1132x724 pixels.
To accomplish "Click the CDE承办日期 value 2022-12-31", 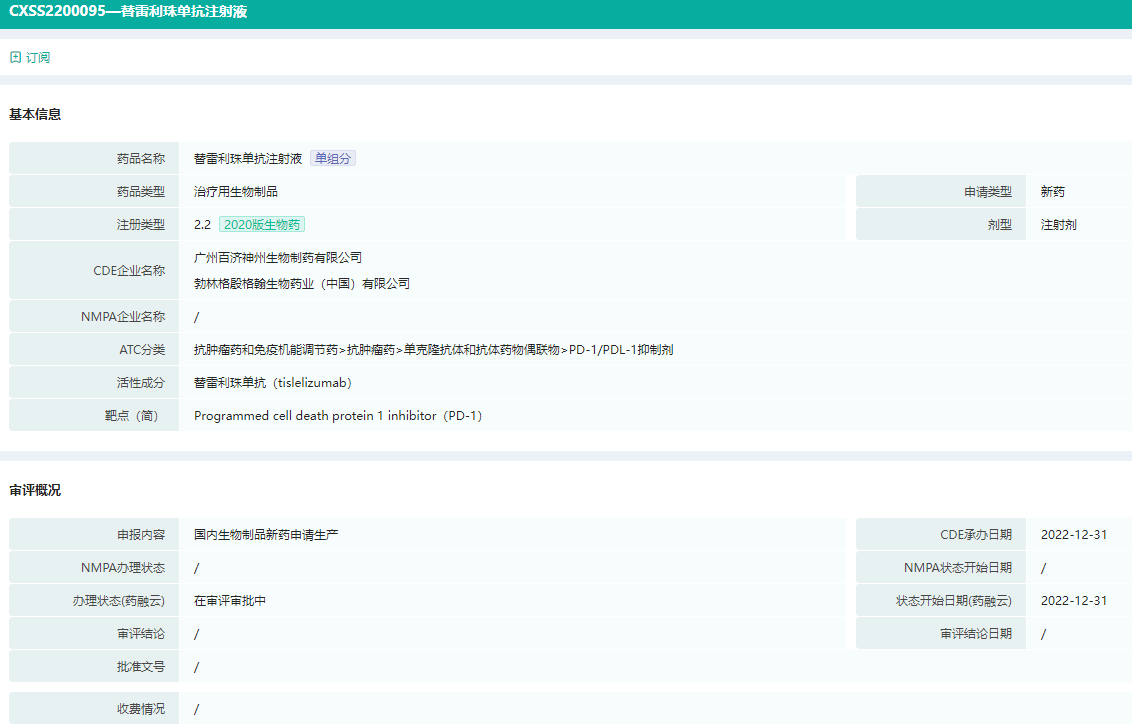I will [x=1073, y=535].
